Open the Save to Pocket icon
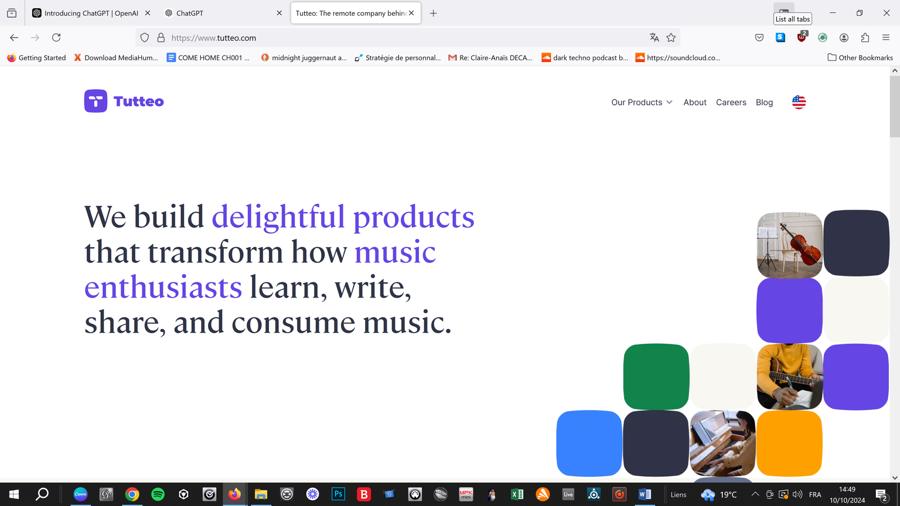The width and height of the screenshot is (900, 506). (x=759, y=37)
